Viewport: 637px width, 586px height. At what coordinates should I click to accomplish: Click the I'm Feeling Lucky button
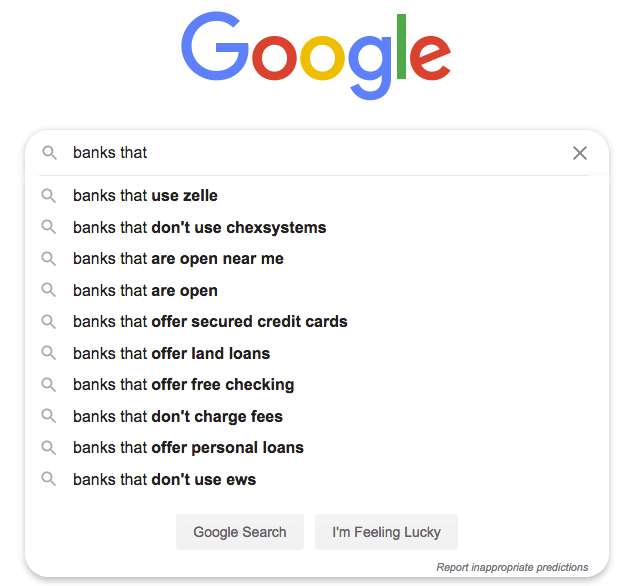(386, 532)
